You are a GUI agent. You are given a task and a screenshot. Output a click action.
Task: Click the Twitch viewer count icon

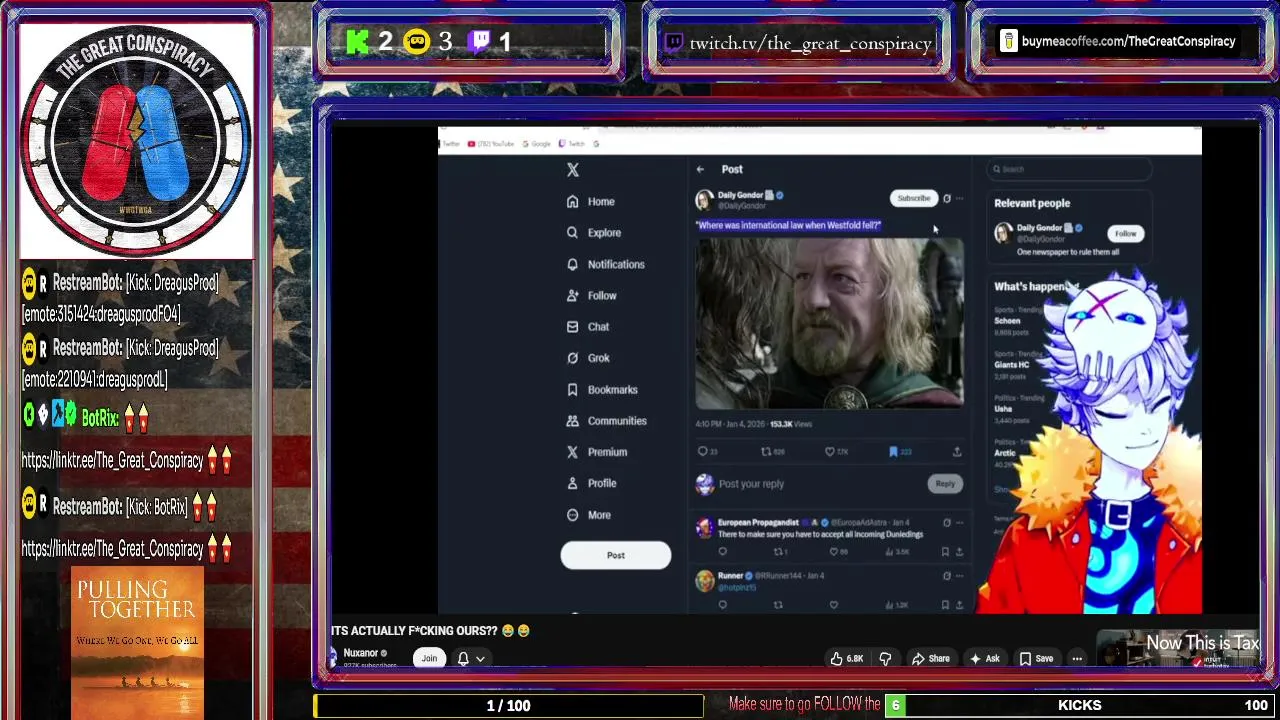pyautogui.click(x=480, y=41)
